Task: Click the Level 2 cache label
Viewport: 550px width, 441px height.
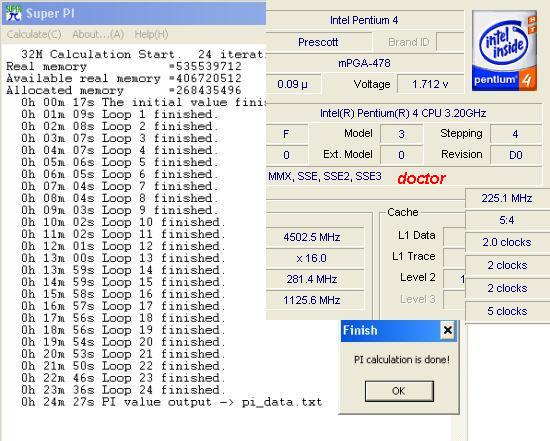Action: pyautogui.click(x=417, y=278)
